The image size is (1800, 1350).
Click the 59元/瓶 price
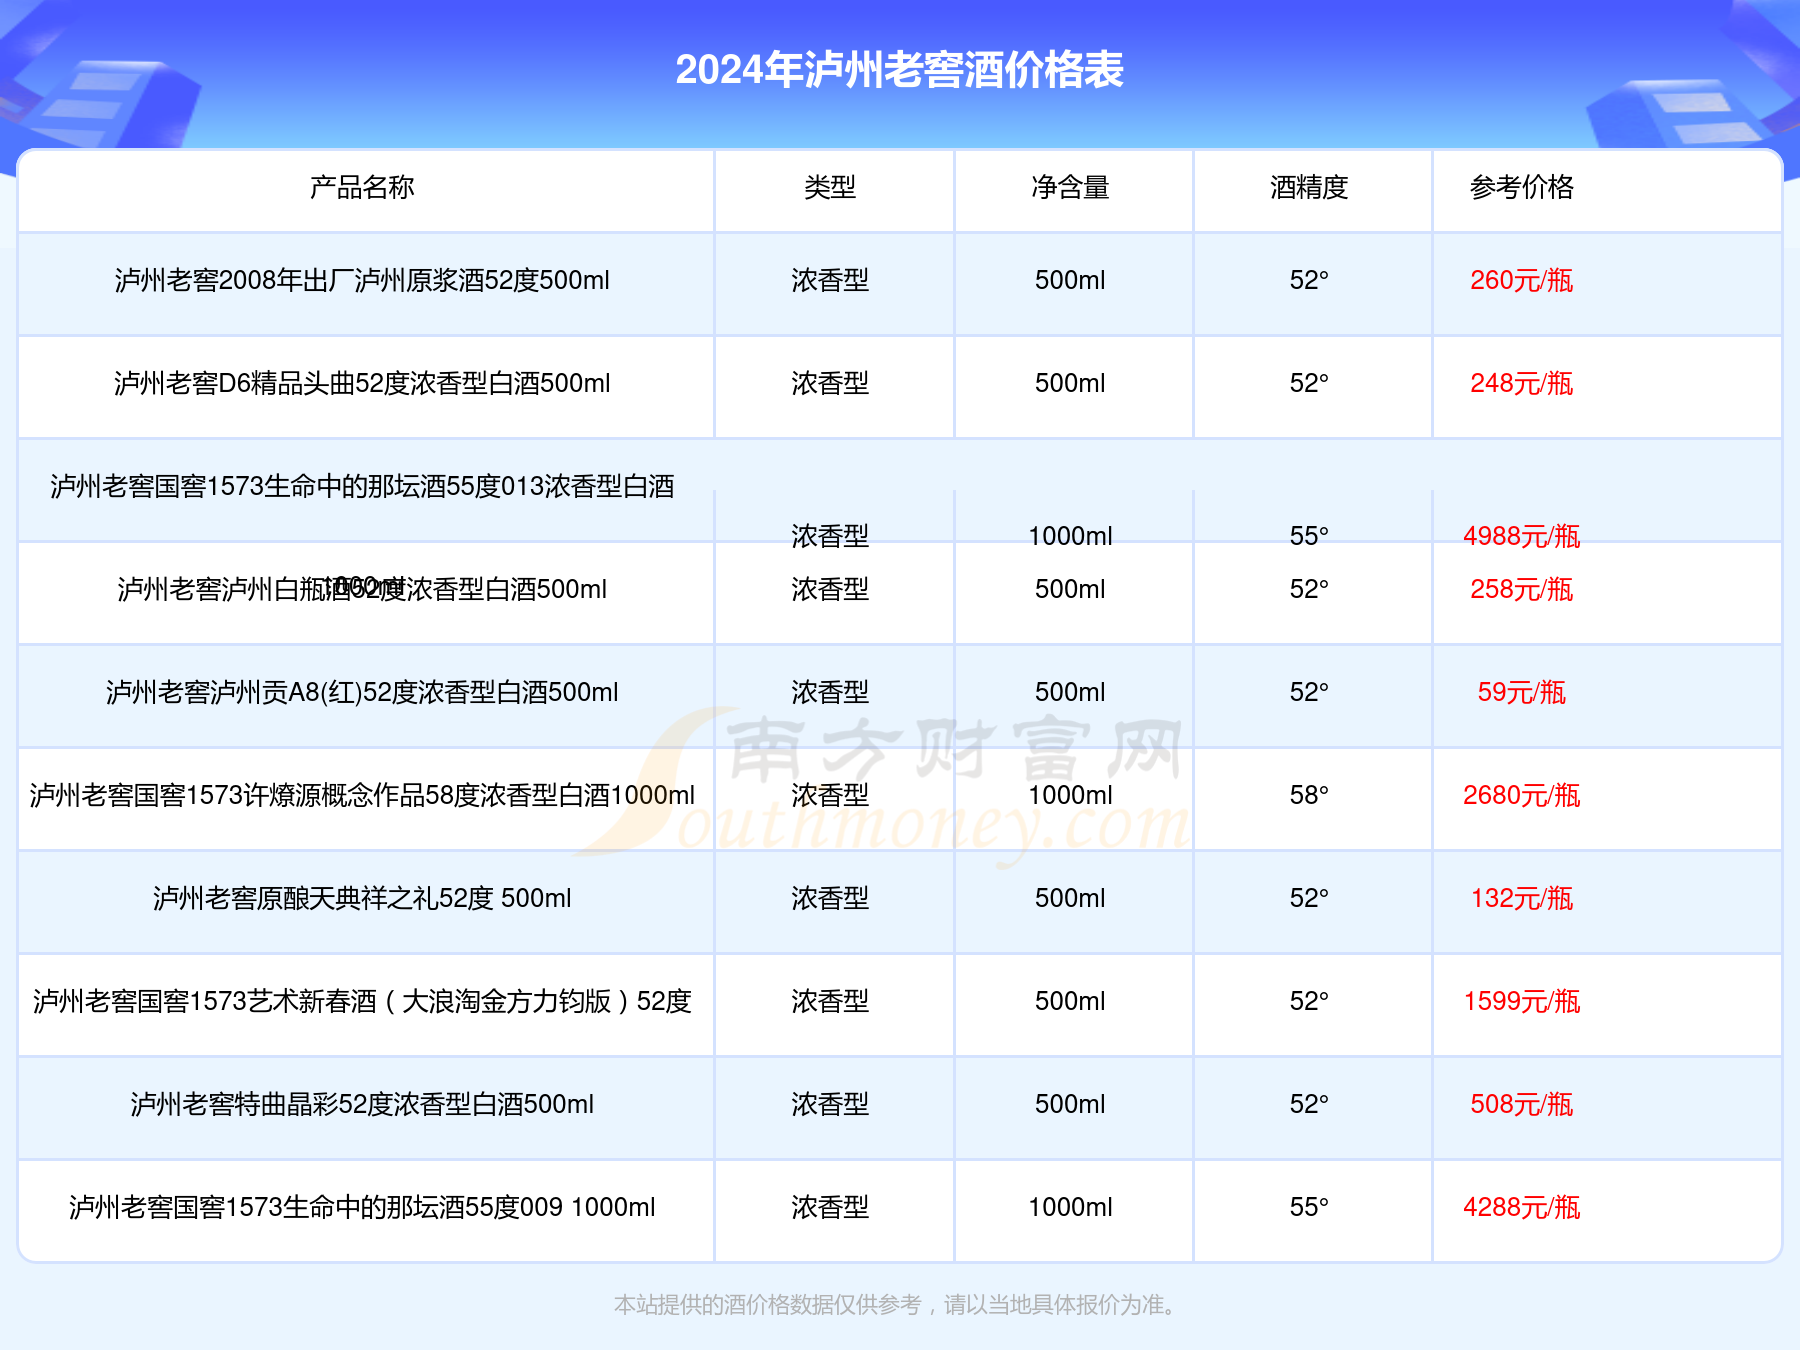click(x=1521, y=692)
